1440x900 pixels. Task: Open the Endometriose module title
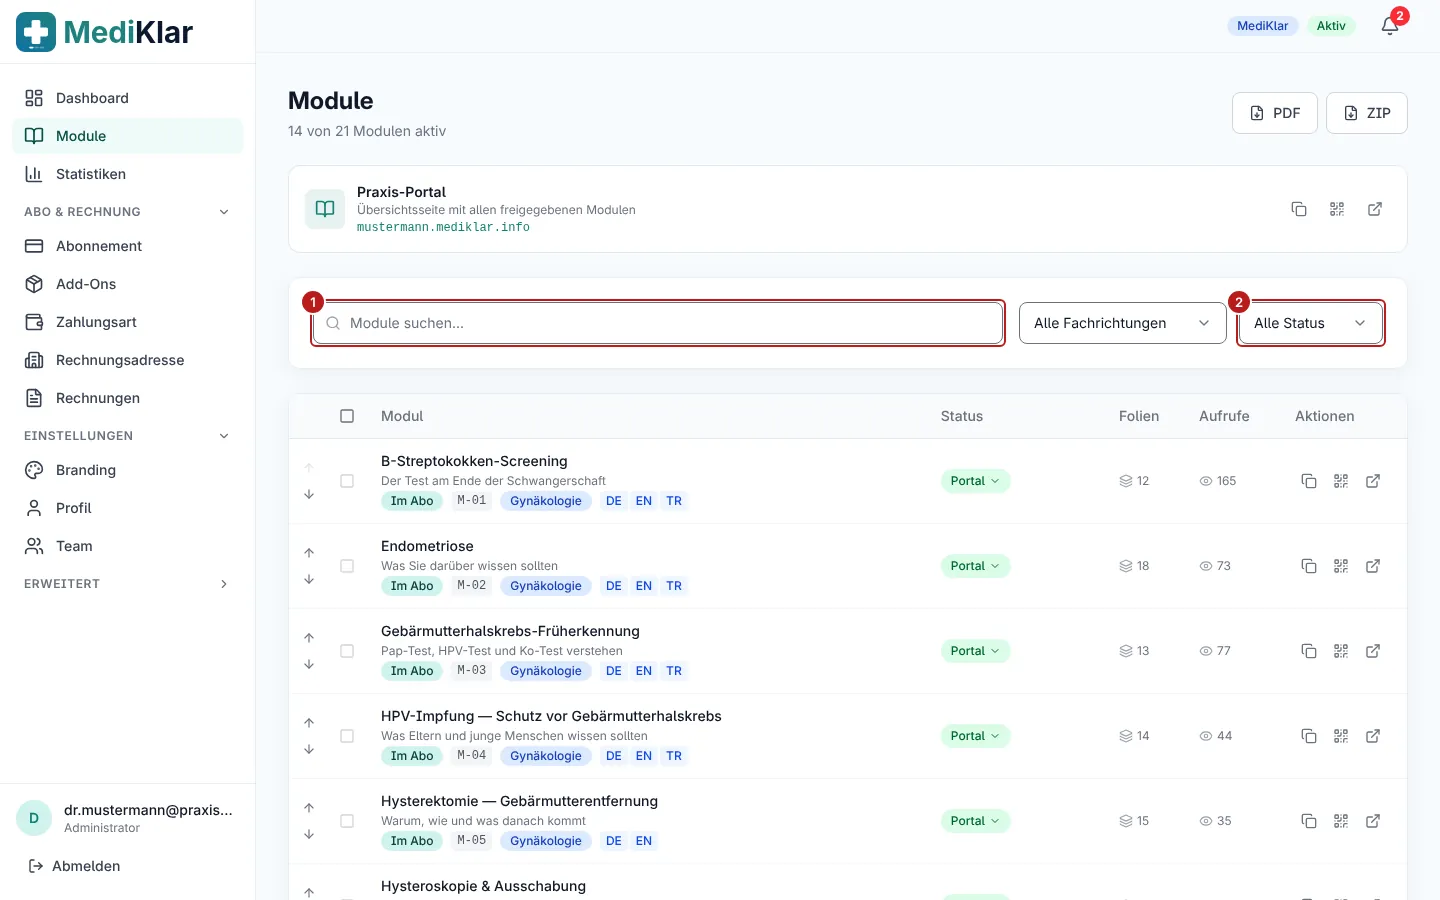pos(427,546)
